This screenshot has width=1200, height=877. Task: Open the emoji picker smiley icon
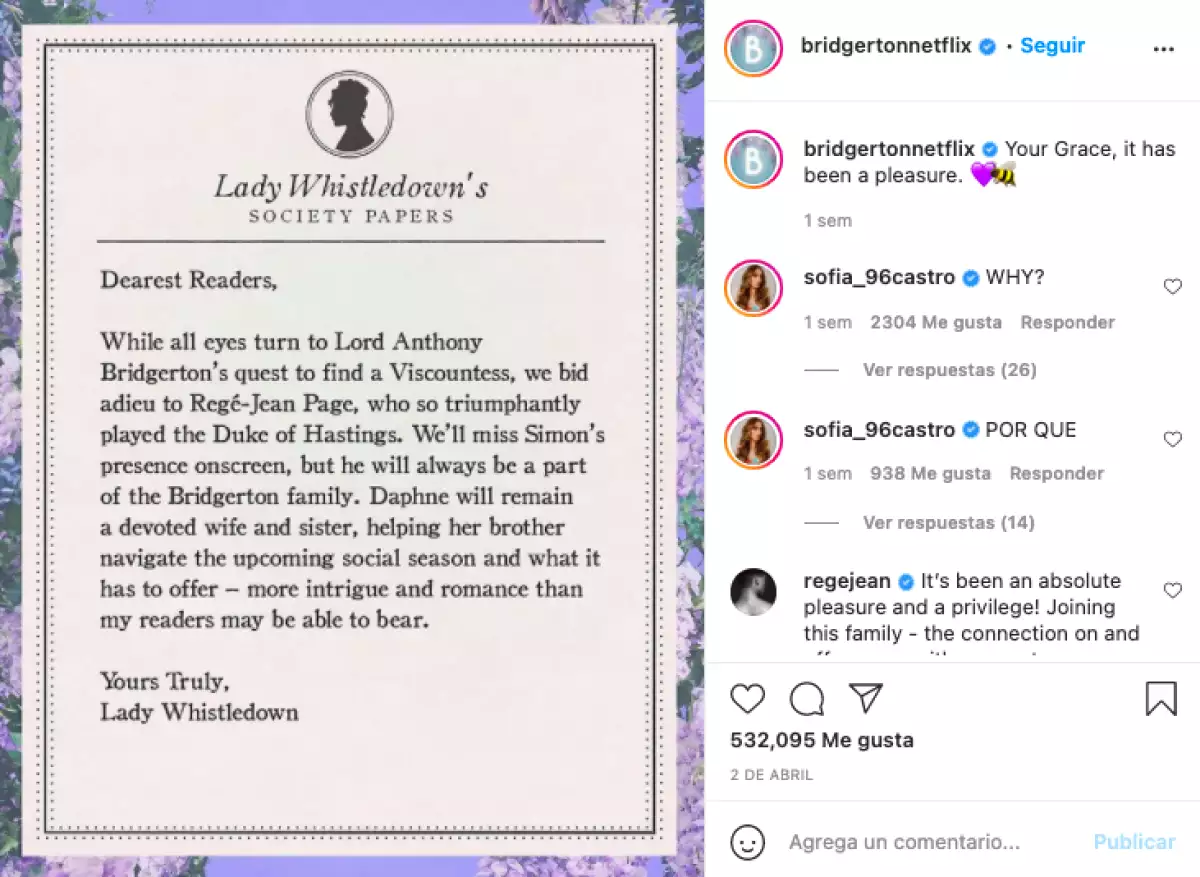pyautogui.click(x=747, y=841)
